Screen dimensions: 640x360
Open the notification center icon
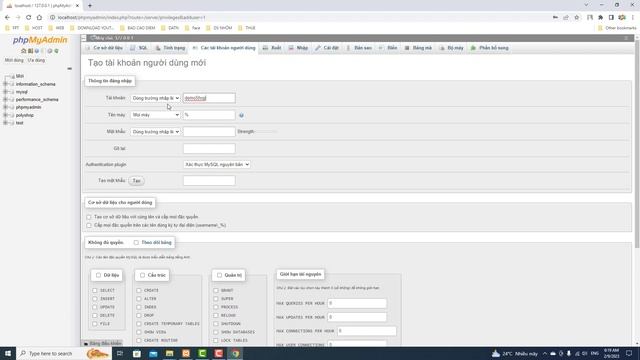pyautogui.click(x=629, y=353)
